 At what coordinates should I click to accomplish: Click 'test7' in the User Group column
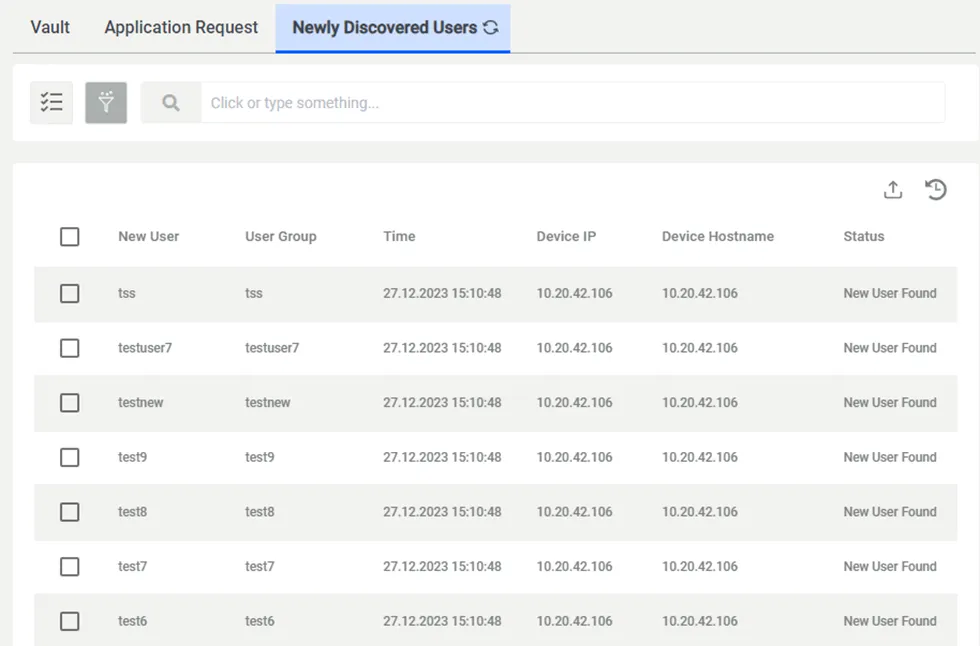coord(259,567)
